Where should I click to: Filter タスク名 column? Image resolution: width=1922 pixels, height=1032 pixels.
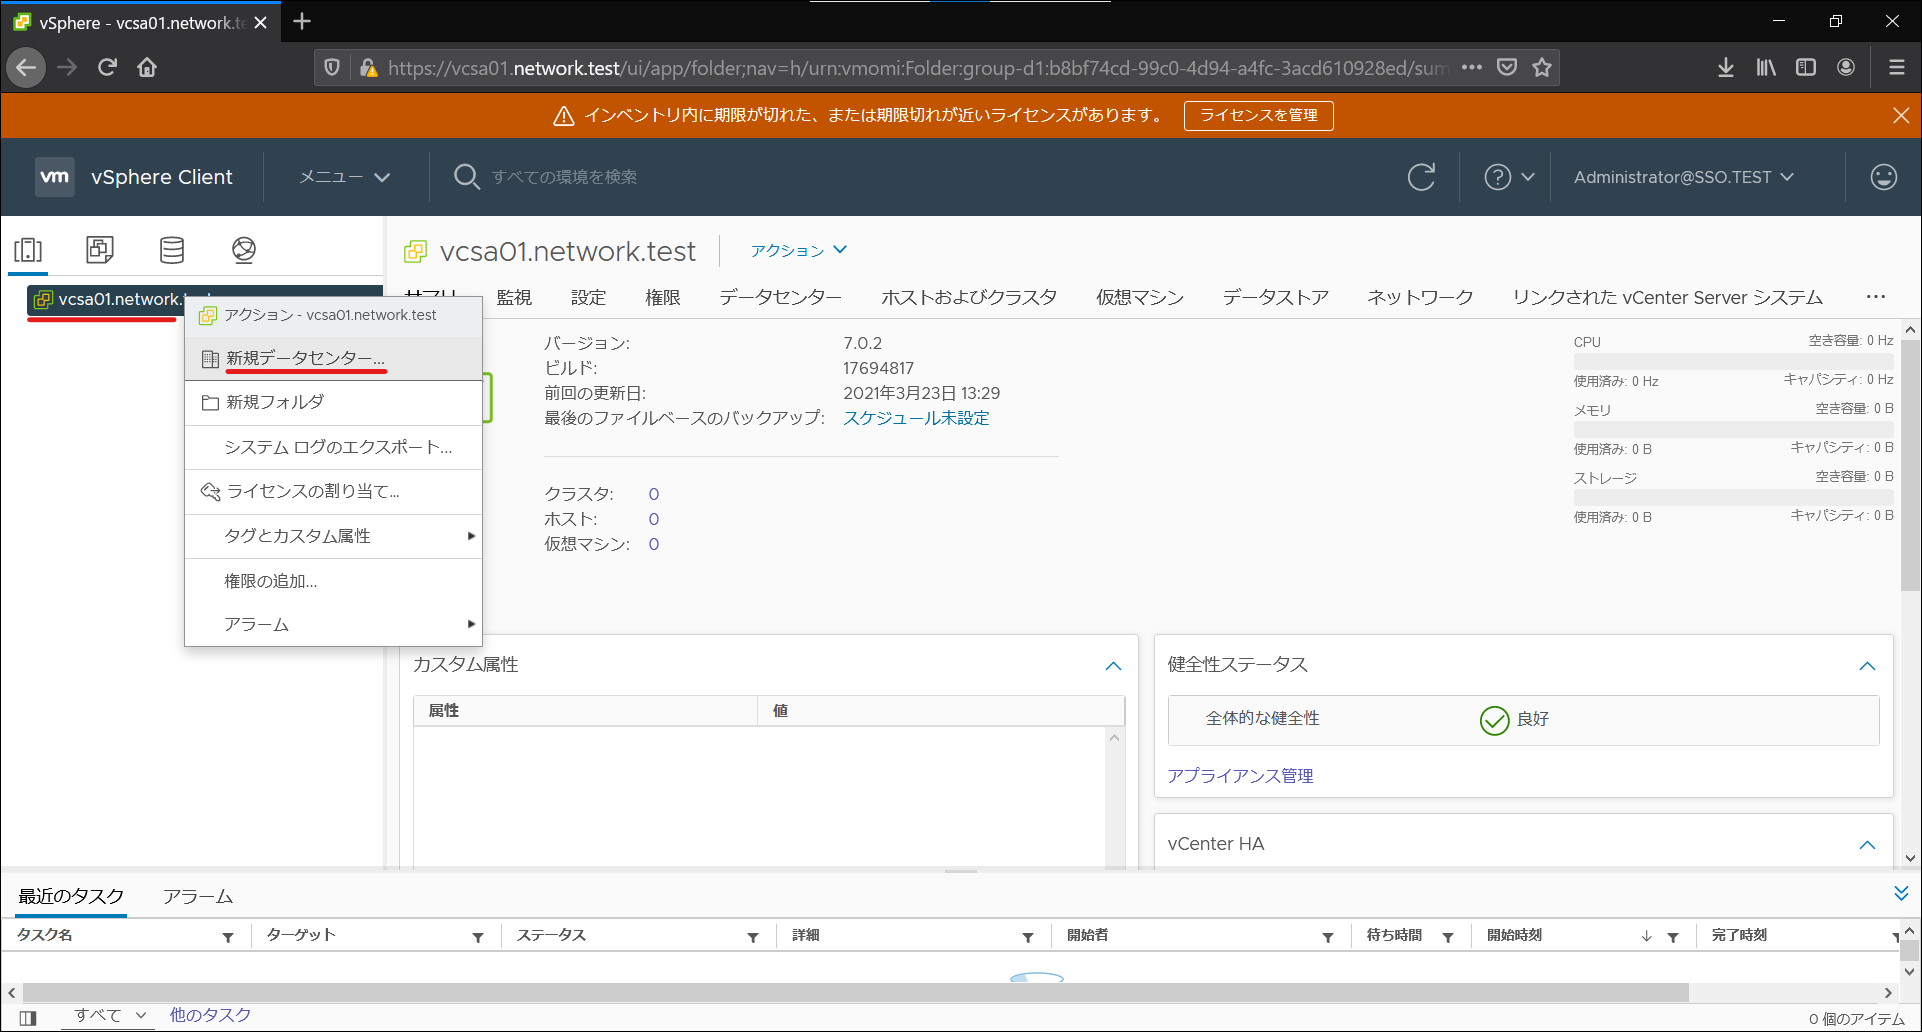pyautogui.click(x=228, y=937)
